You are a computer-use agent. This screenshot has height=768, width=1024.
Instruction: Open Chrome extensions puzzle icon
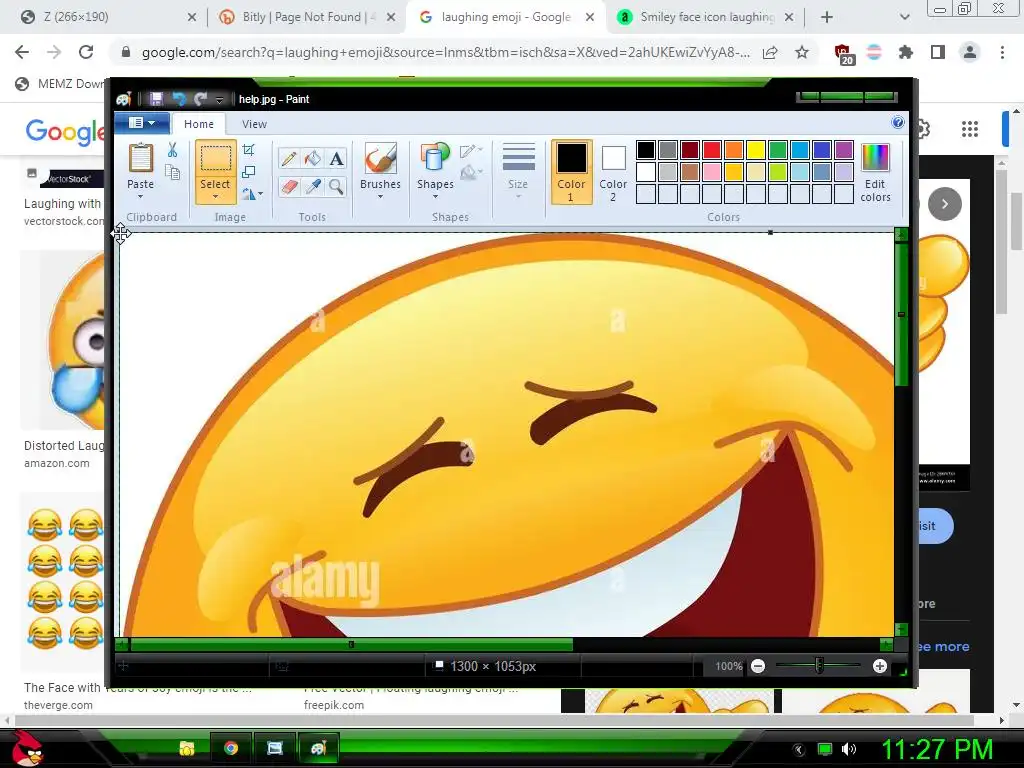pos(906,52)
